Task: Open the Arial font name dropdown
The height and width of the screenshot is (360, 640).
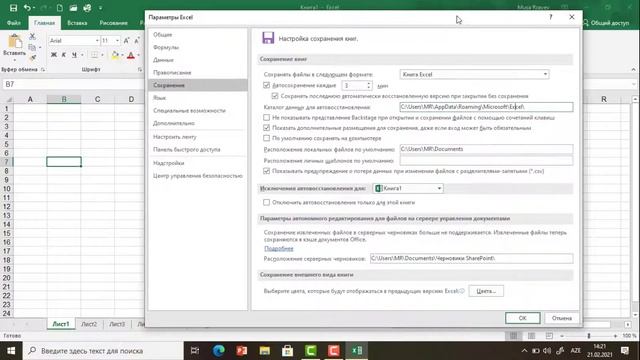Action: tap(97, 40)
